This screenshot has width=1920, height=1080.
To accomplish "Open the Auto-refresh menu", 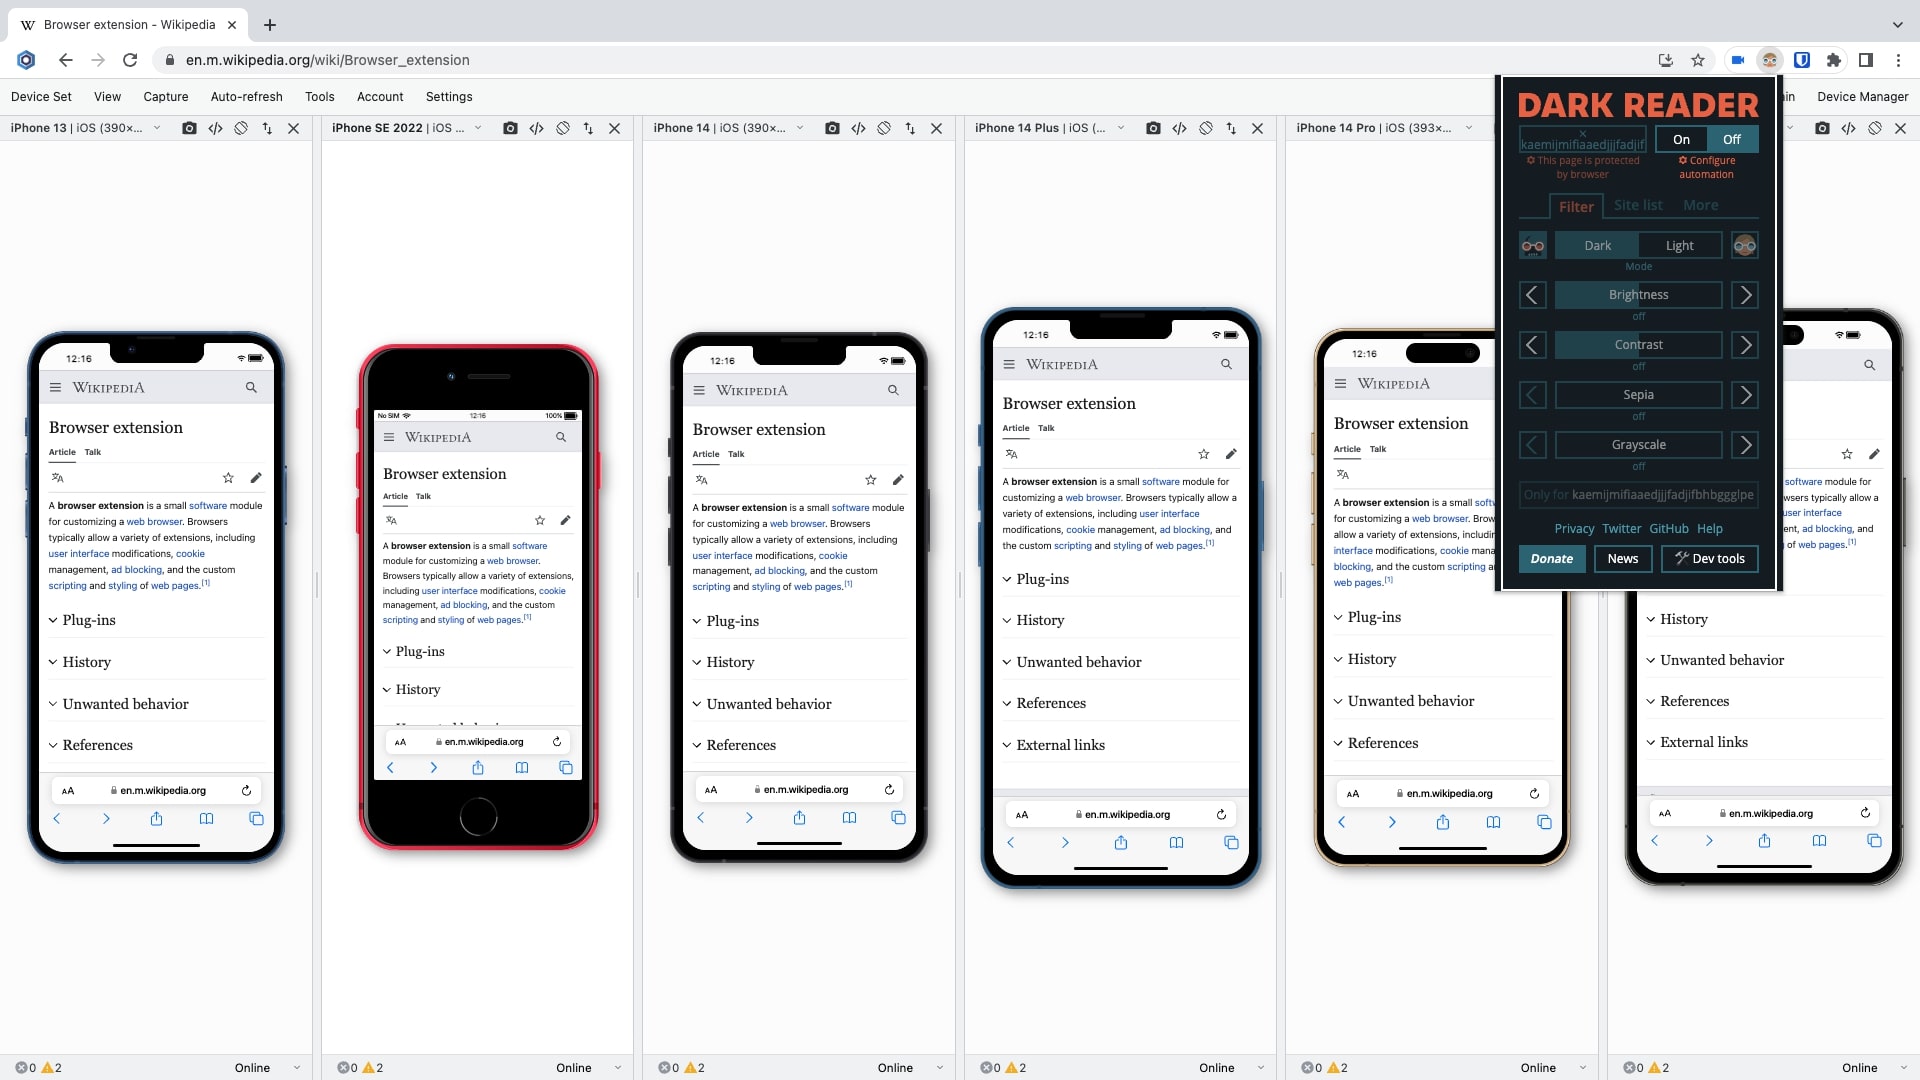I will 247,97.
